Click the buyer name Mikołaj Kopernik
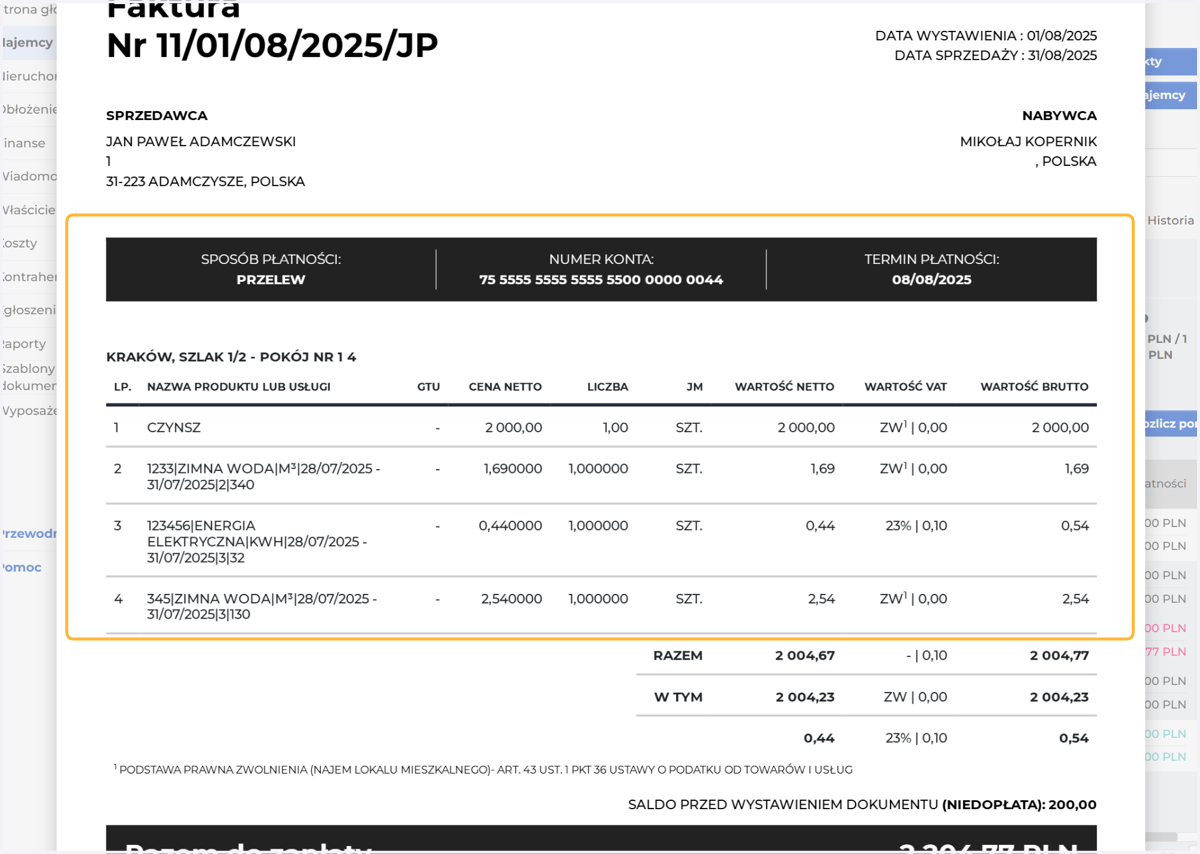The image size is (1200, 854). click(1028, 142)
